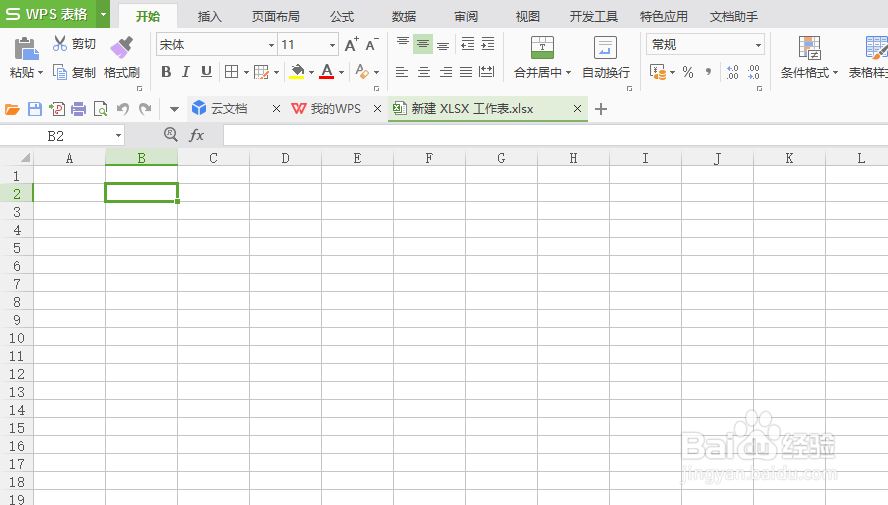Open the font size dropdown
The image size is (888, 505).
332,45
